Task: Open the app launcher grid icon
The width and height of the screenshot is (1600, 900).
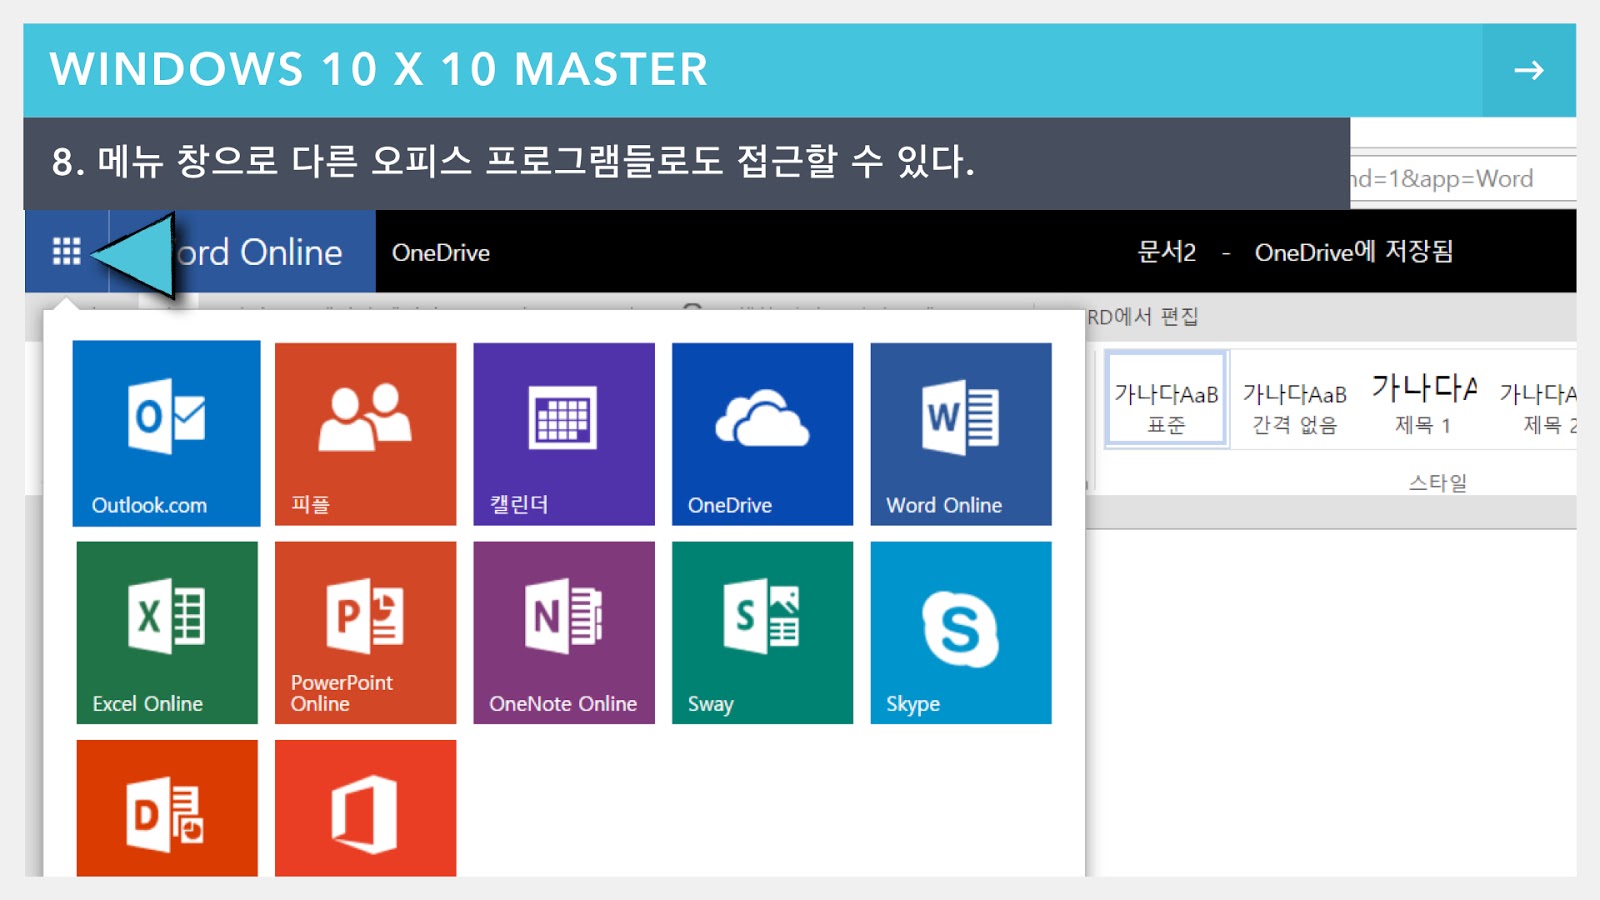Action: click(66, 251)
